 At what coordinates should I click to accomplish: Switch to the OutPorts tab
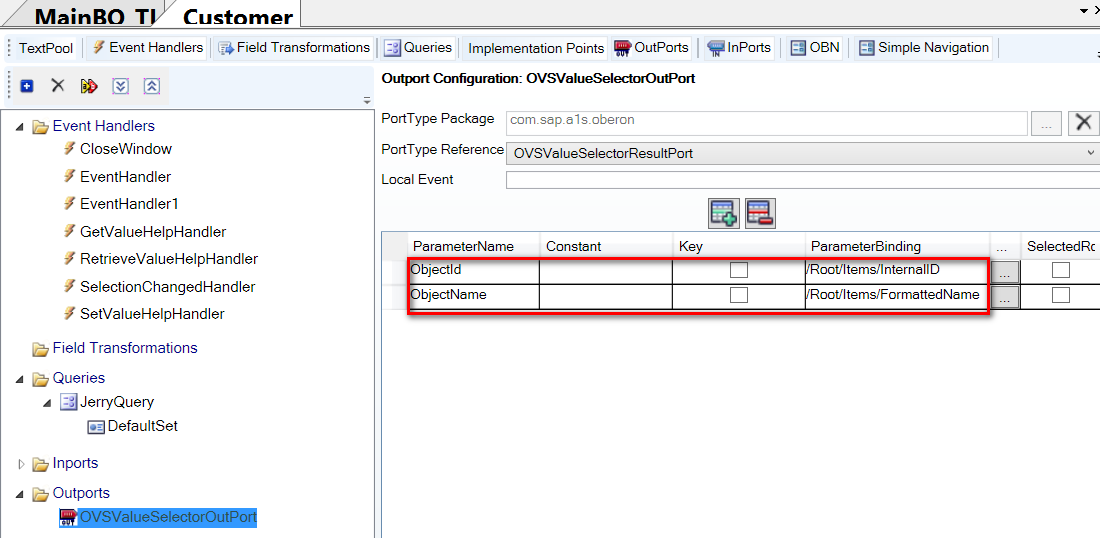[x=651, y=48]
